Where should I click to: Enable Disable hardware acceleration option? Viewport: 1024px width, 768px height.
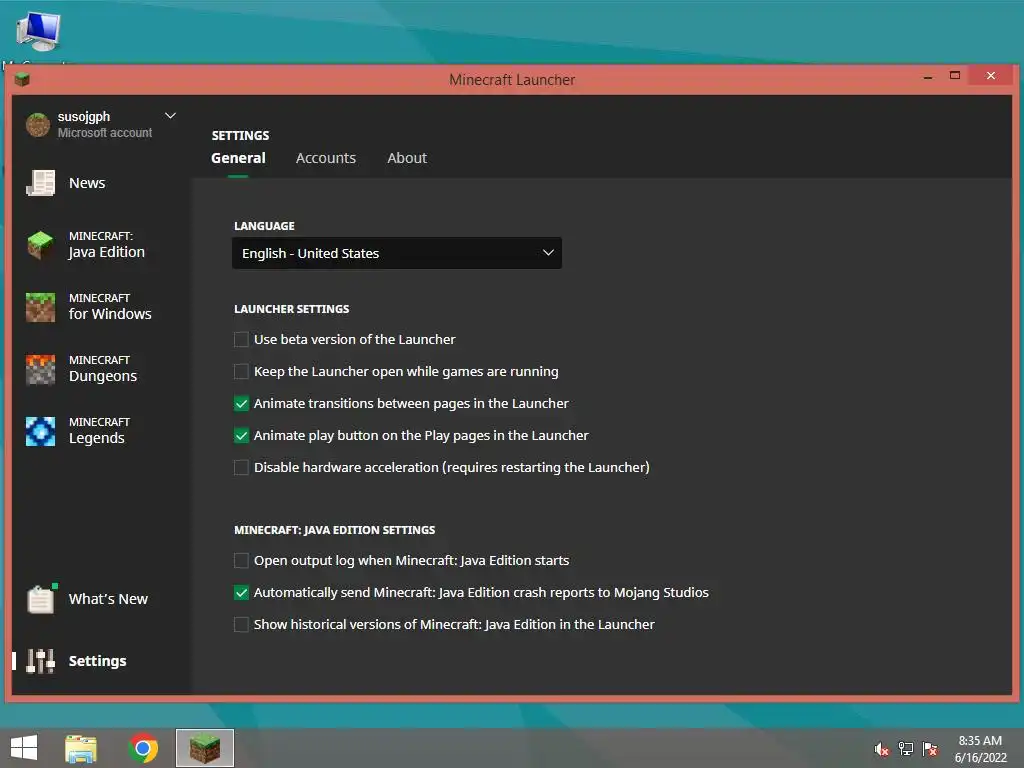pos(241,468)
